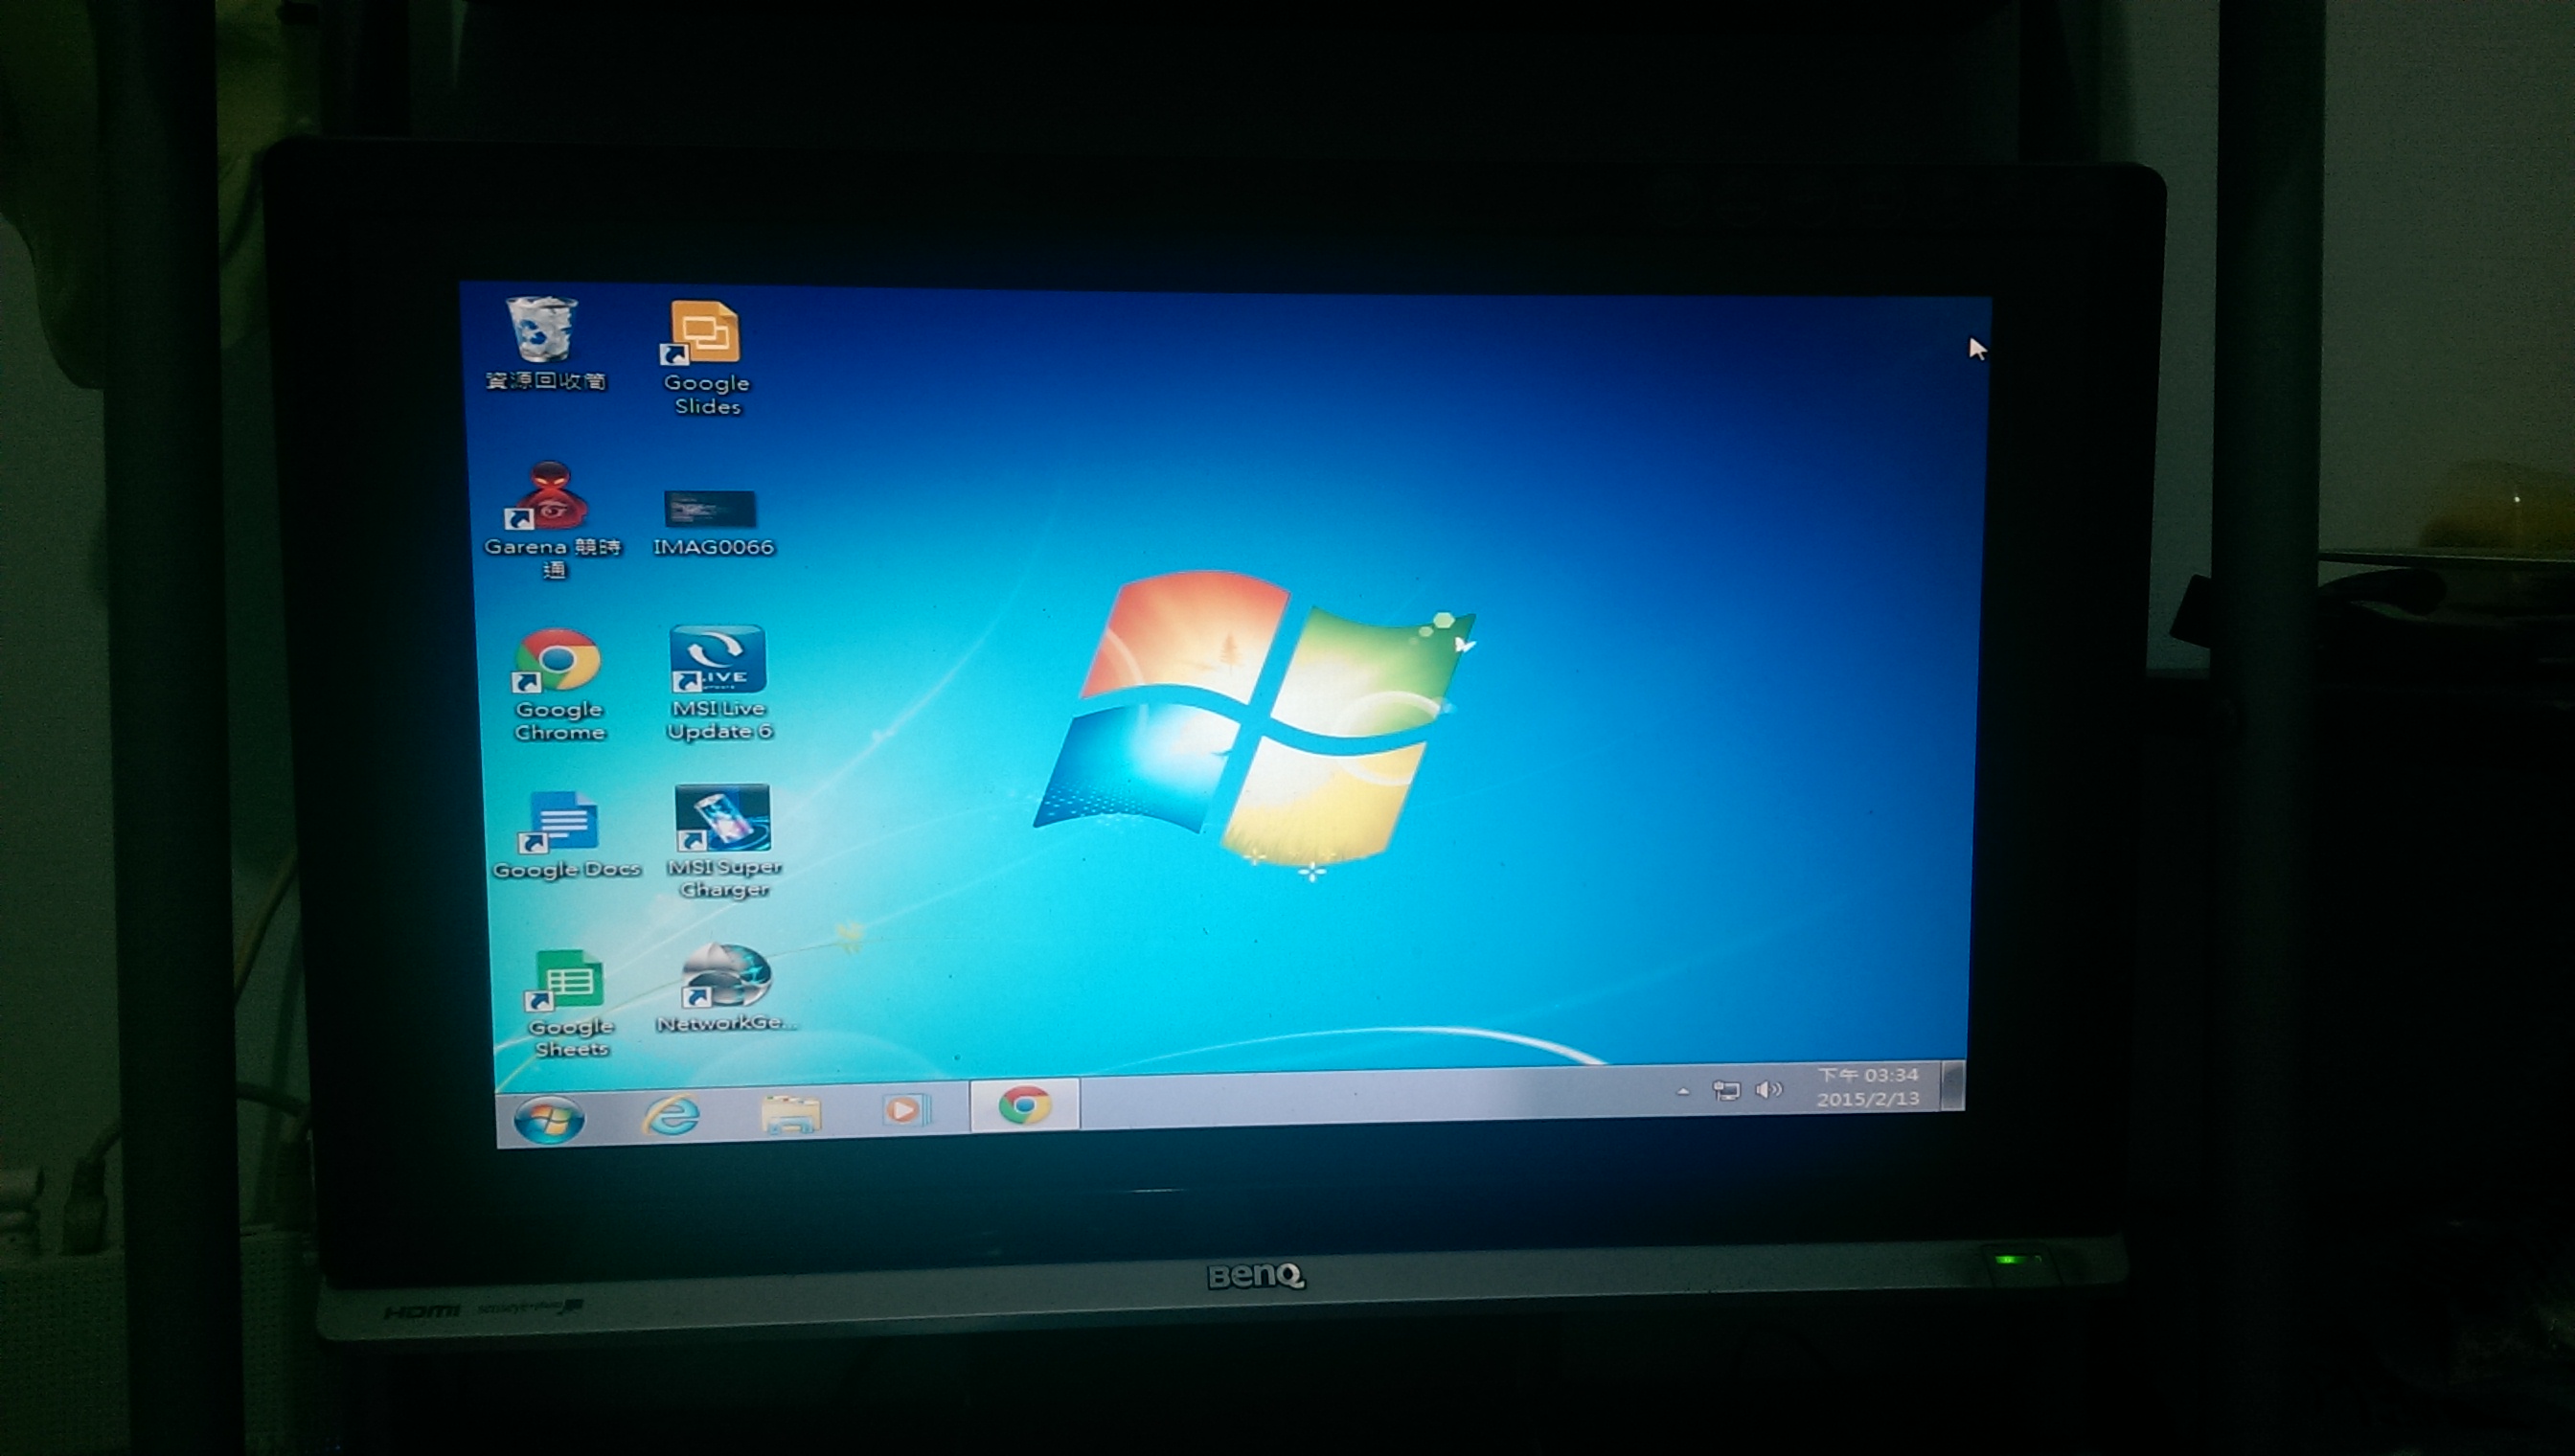Open the volume speaker tray icon

1768,1089
